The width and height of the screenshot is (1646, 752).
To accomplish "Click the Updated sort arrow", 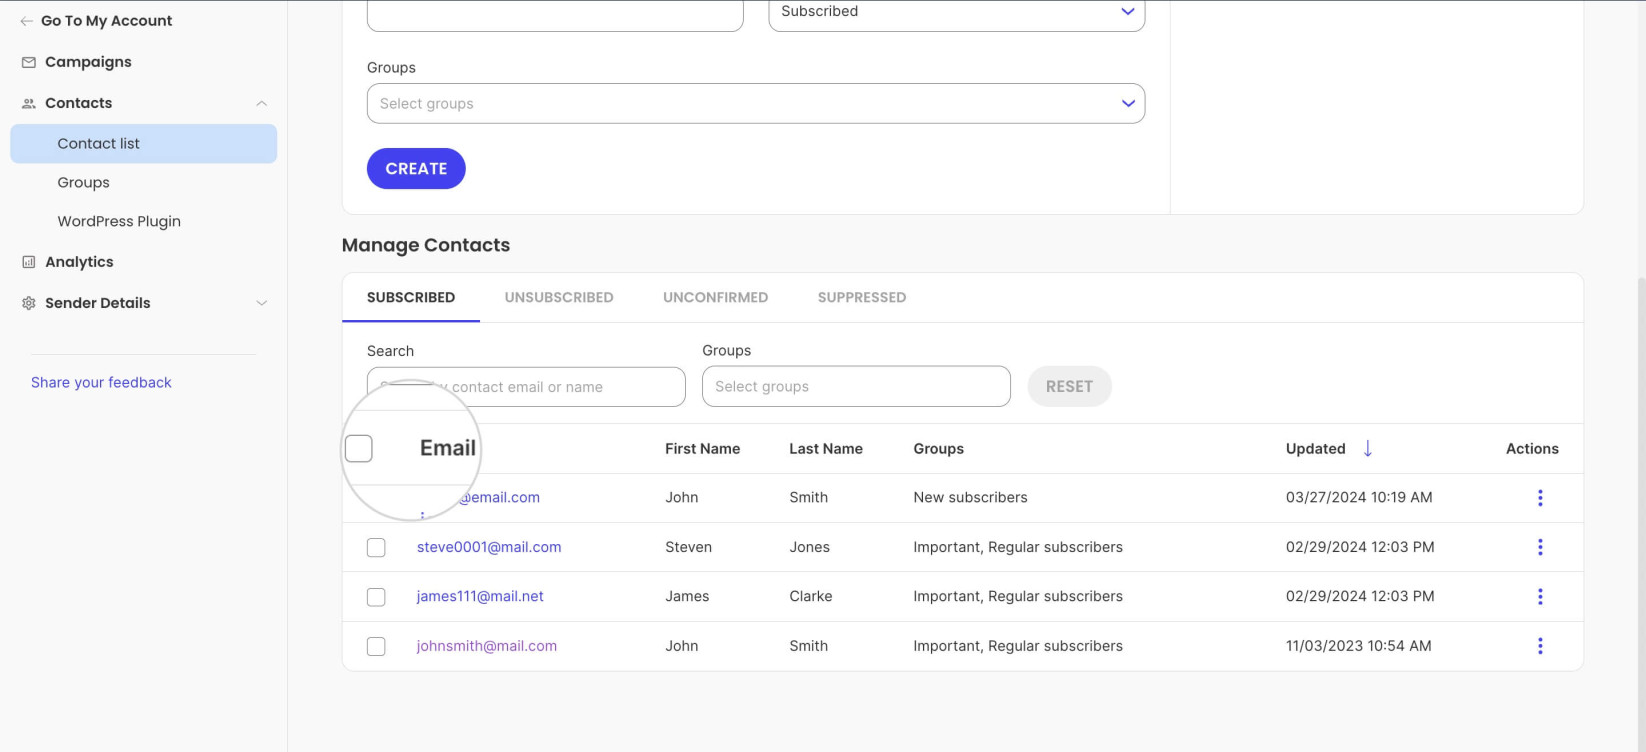I will pyautogui.click(x=1368, y=448).
